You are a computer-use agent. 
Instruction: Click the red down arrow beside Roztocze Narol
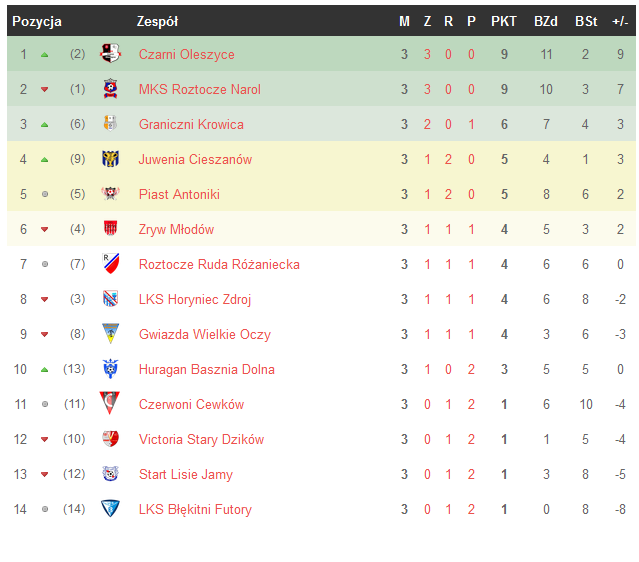coord(44,89)
